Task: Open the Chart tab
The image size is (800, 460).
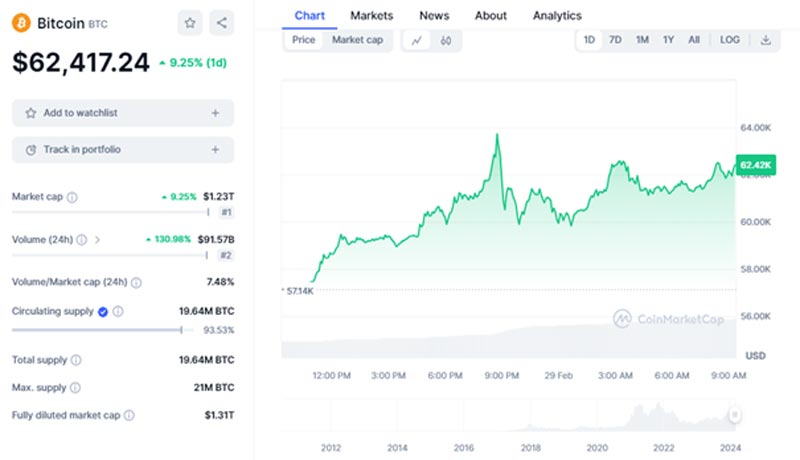Action: pyautogui.click(x=310, y=16)
